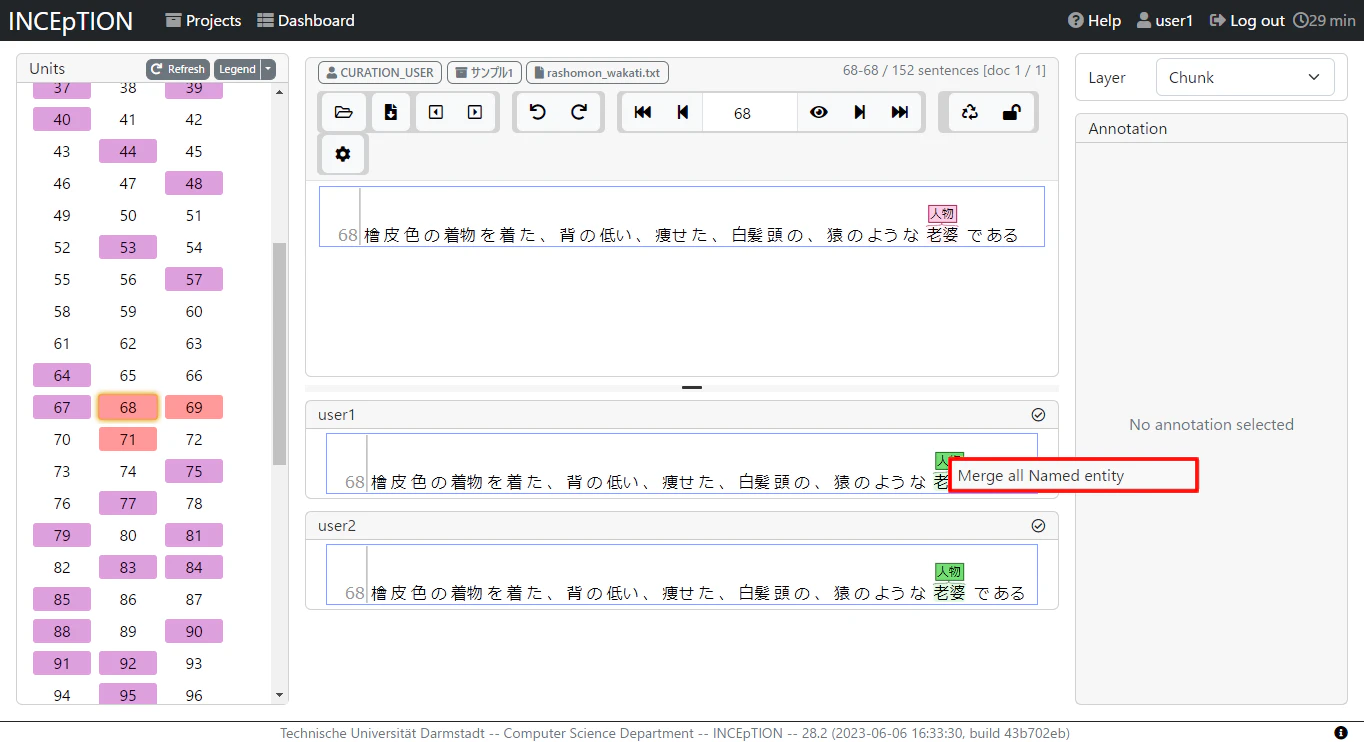Go to the previous page
The width and height of the screenshot is (1364, 742).
(683, 112)
